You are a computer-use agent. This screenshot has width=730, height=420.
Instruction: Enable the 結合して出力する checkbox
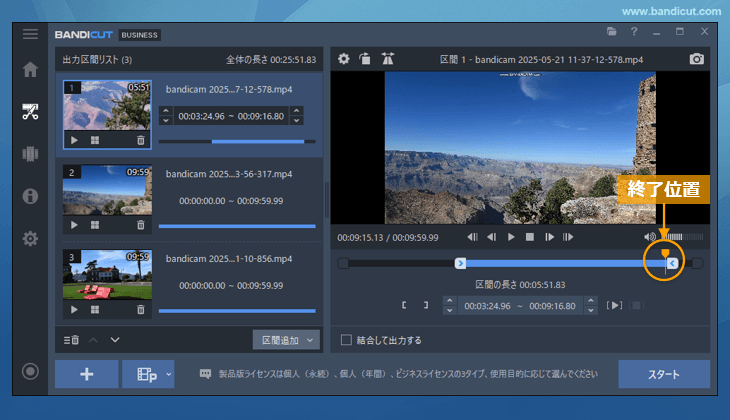(347, 339)
